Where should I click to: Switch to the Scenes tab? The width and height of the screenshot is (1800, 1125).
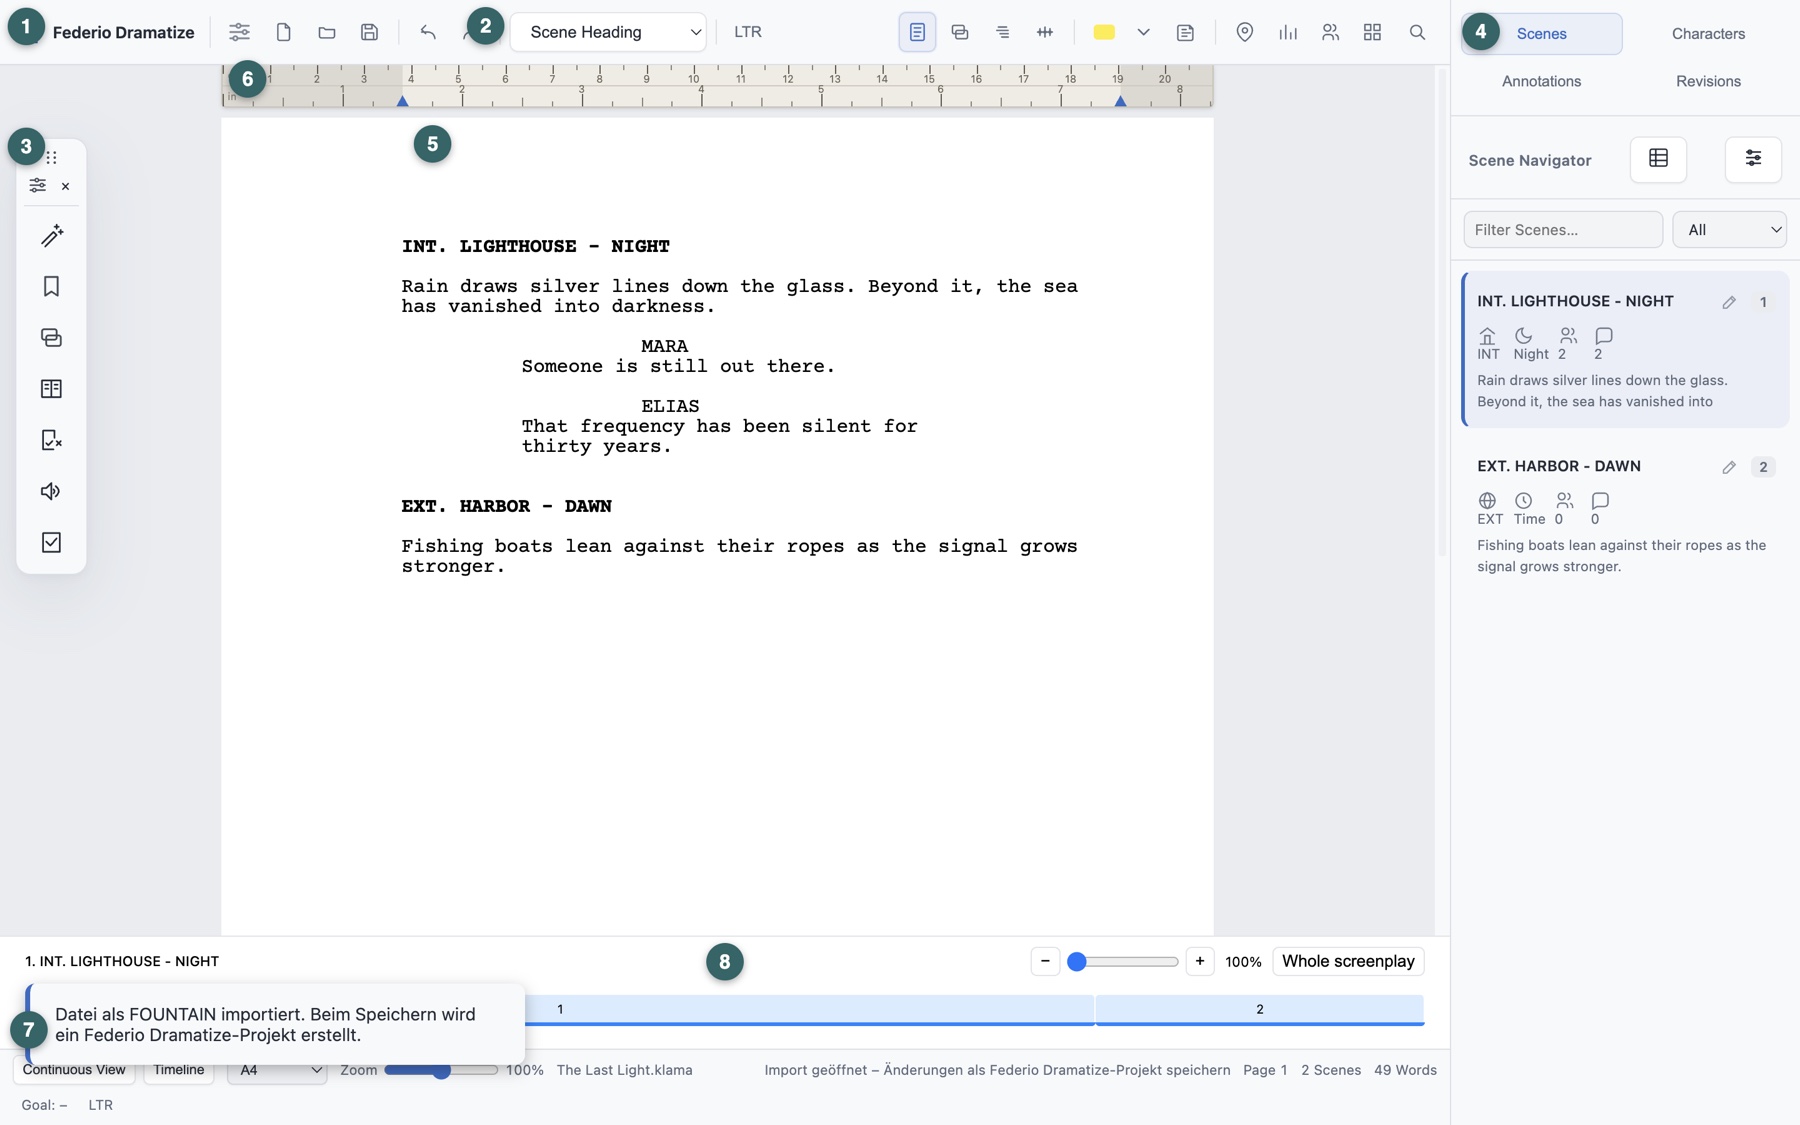pyautogui.click(x=1541, y=34)
